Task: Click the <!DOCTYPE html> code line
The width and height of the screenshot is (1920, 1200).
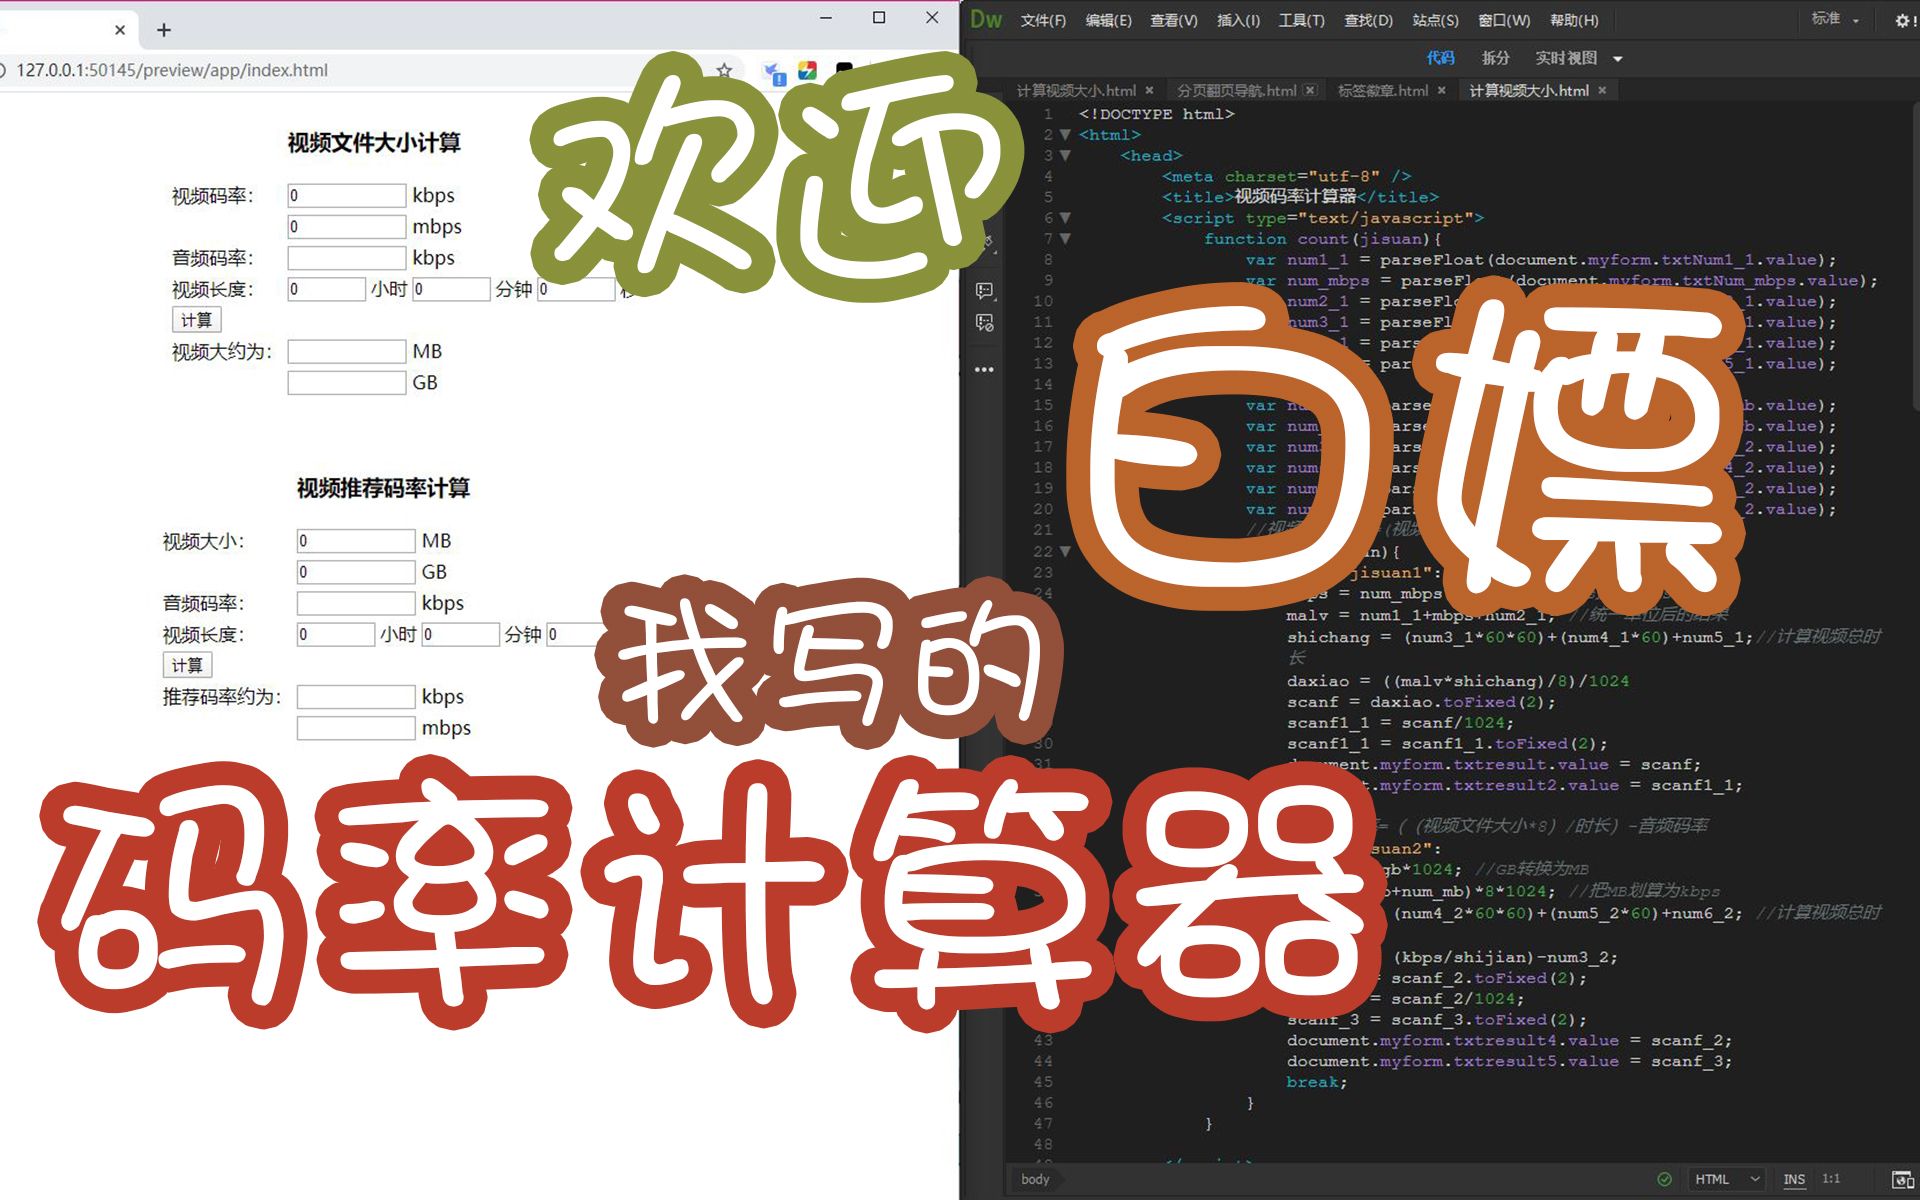Action: pos(1156,114)
